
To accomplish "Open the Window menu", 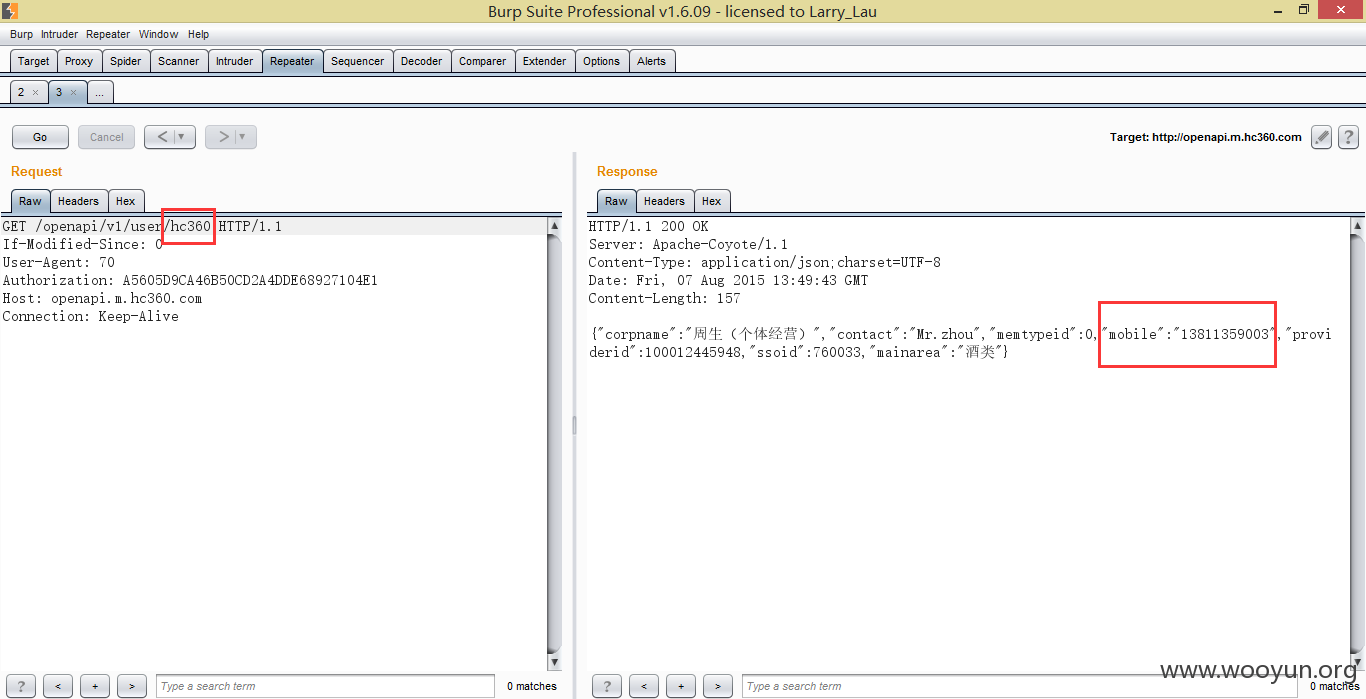I will point(159,34).
